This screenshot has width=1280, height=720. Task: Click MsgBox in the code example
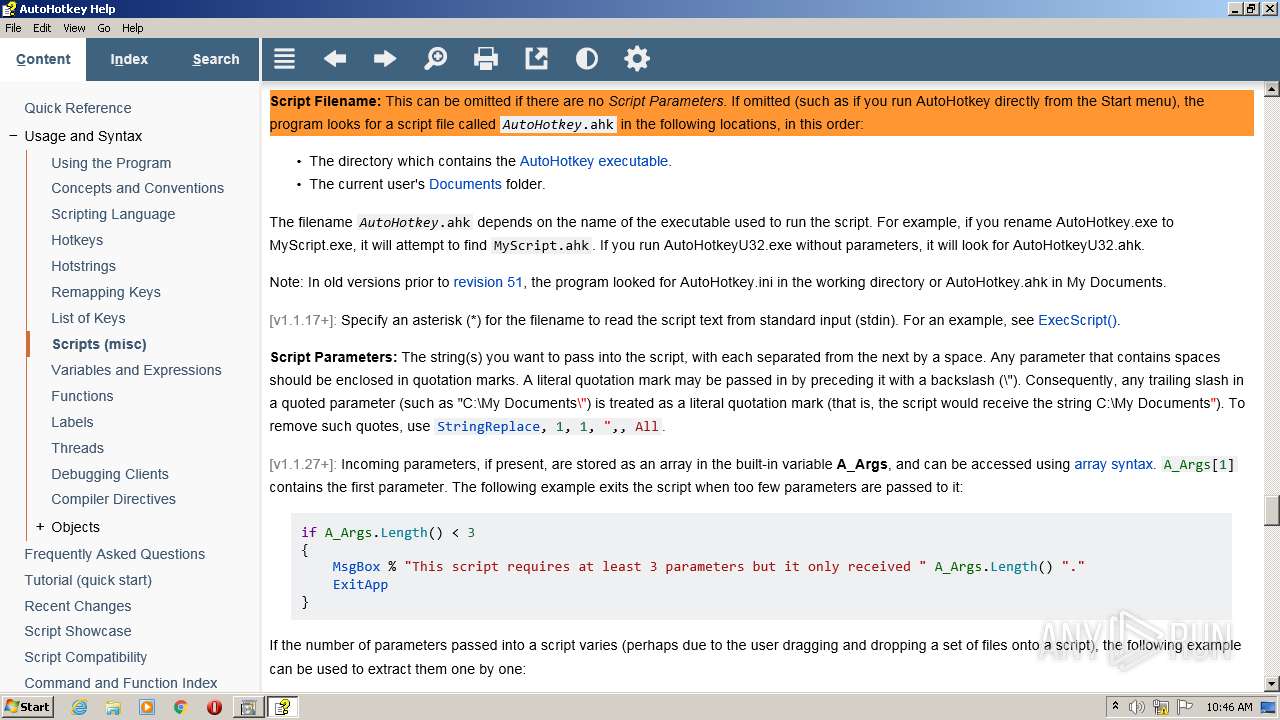(x=357, y=566)
